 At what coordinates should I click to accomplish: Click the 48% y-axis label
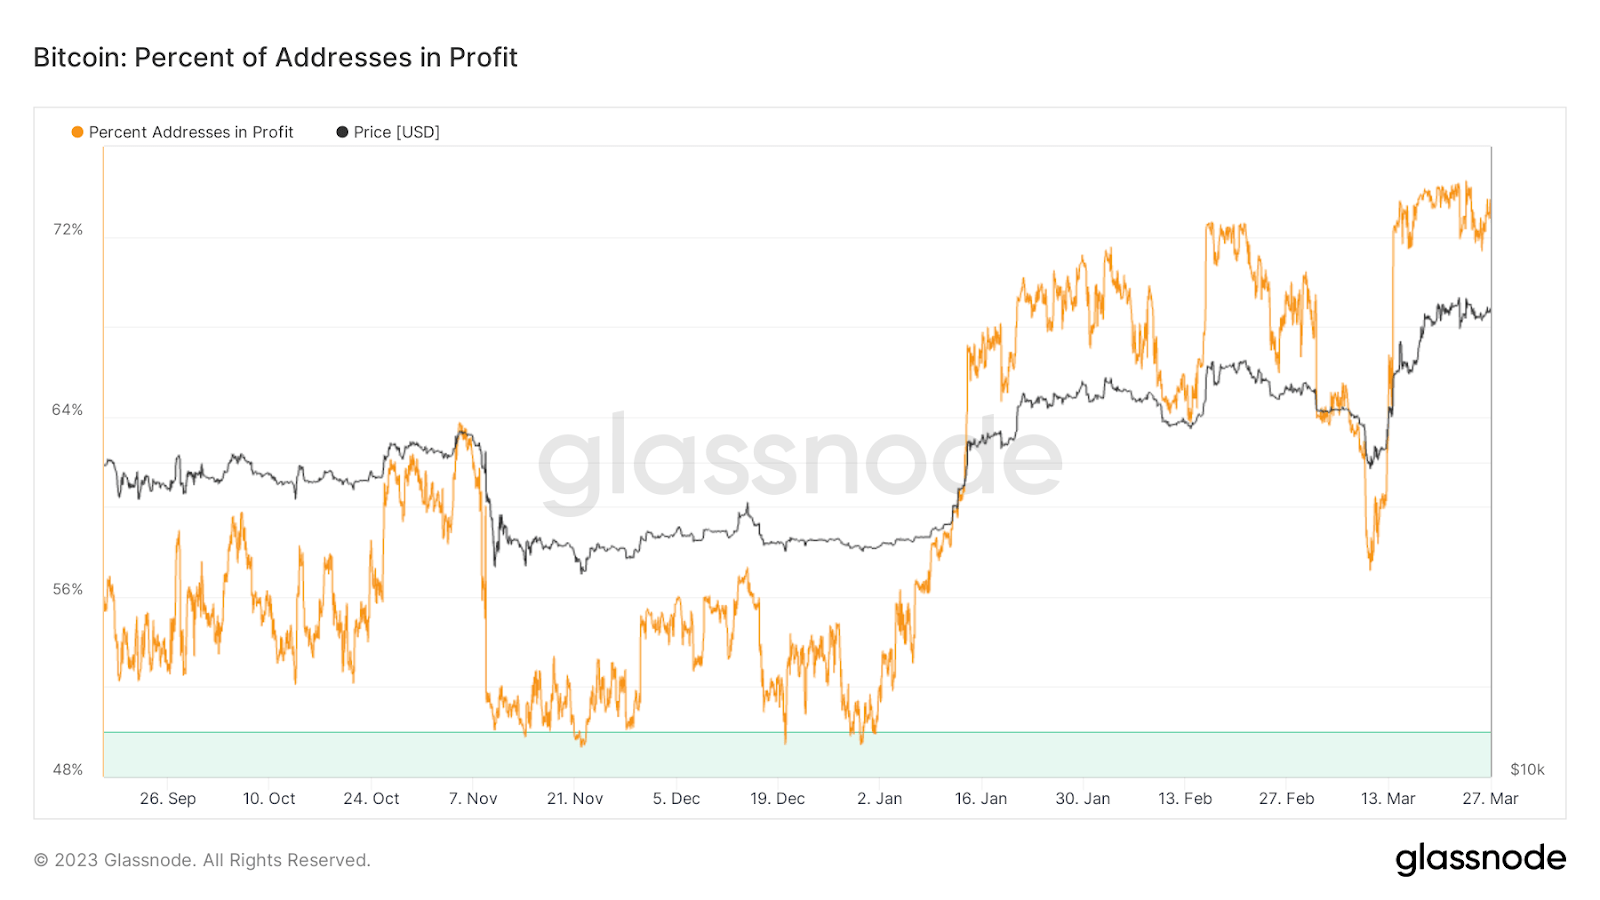(68, 770)
